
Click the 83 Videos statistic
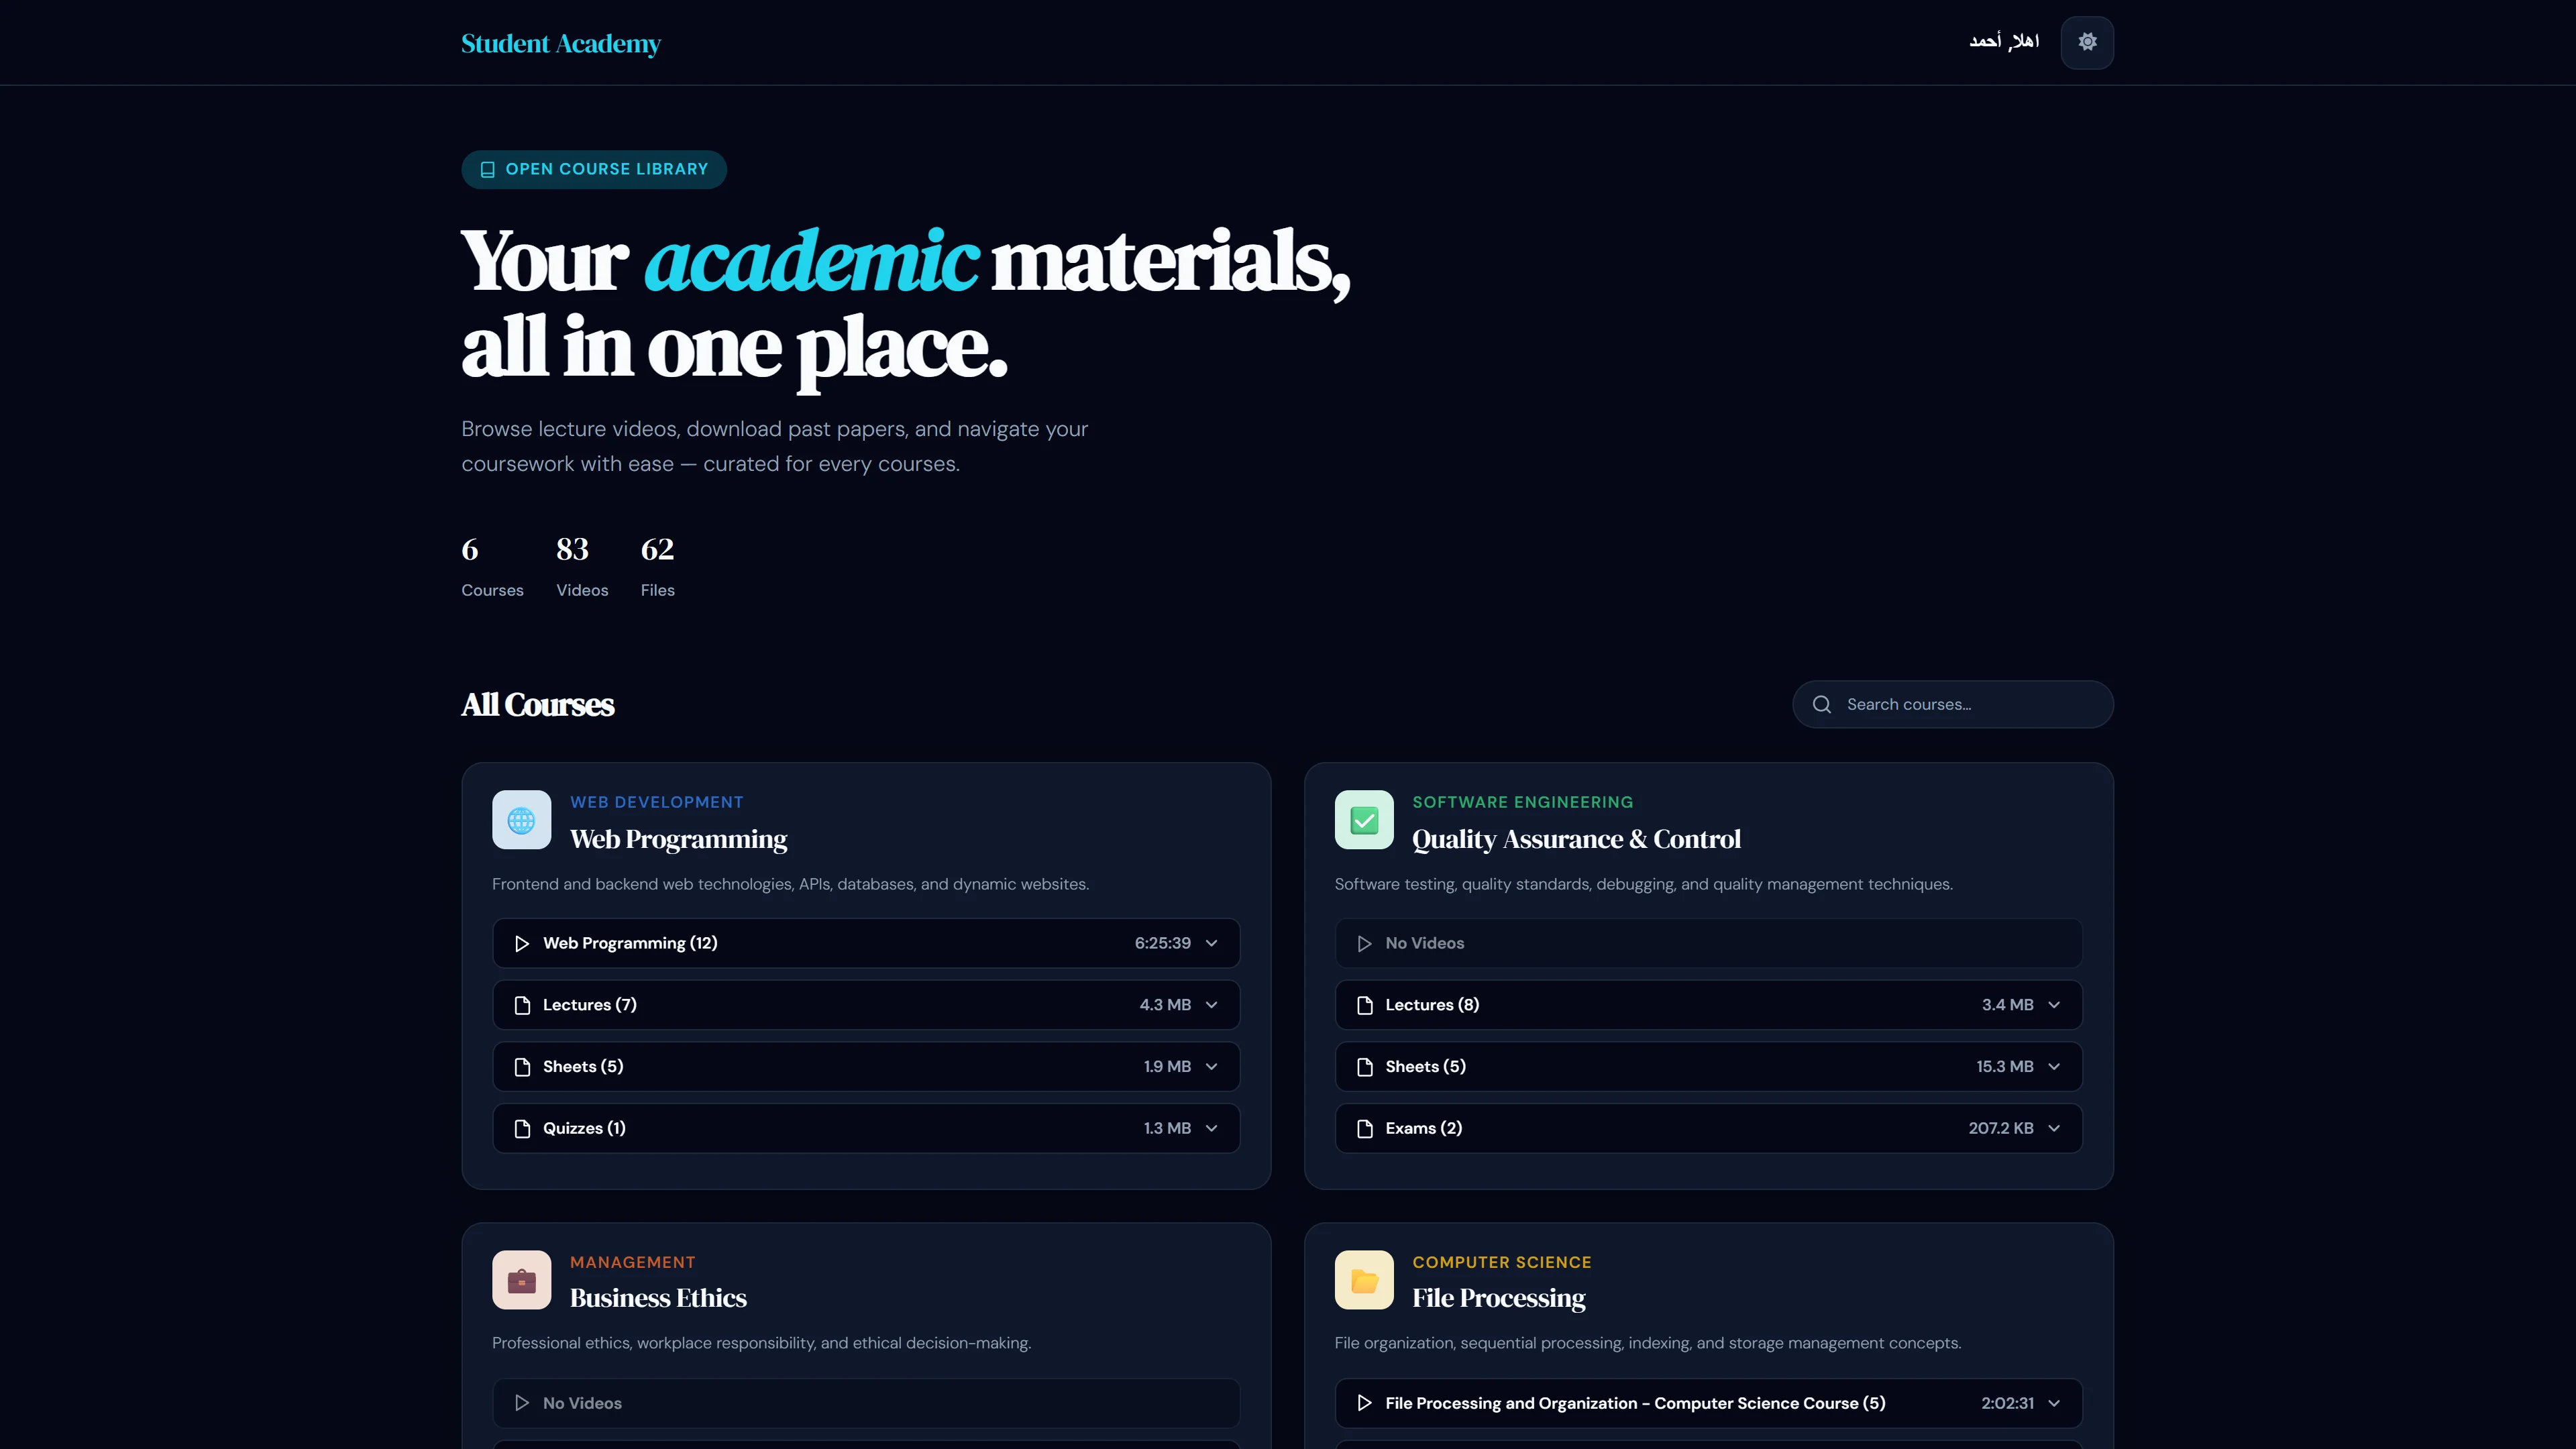click(x=582, y=566)
